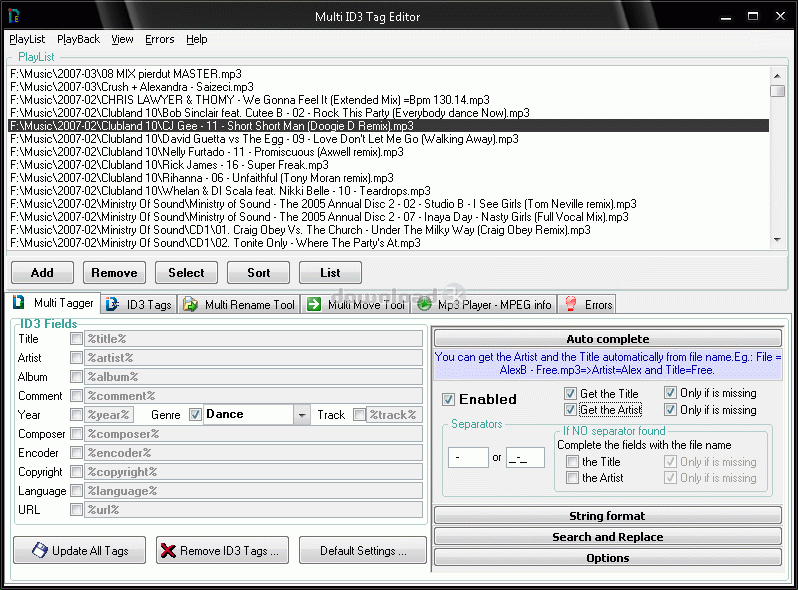
Task: Click the Default Settings button
Action: click(363, 550)
